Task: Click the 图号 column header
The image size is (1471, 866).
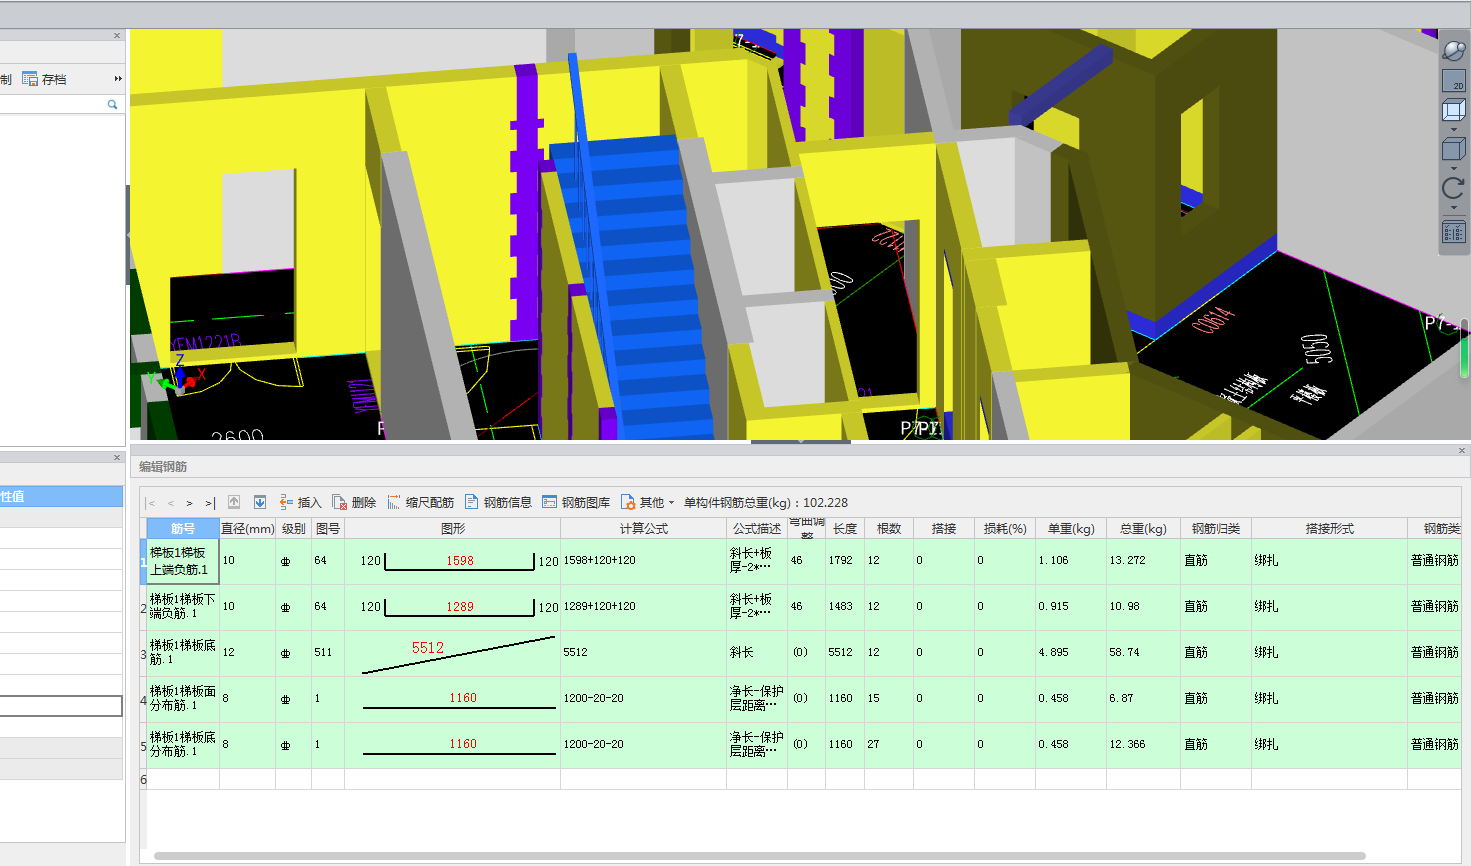Action: pyautogui.click(x=328, y=529)
